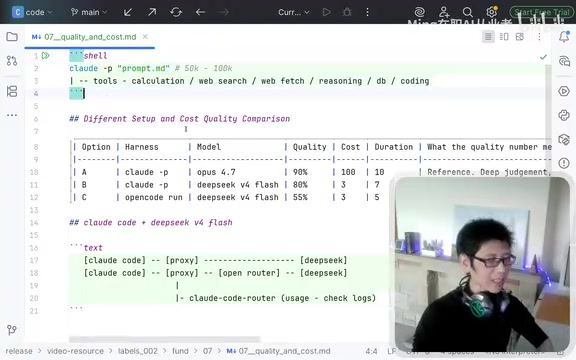Open the Project tool window folder icon
The width and height of the screenshot is (576, 360).
(12, 37)
